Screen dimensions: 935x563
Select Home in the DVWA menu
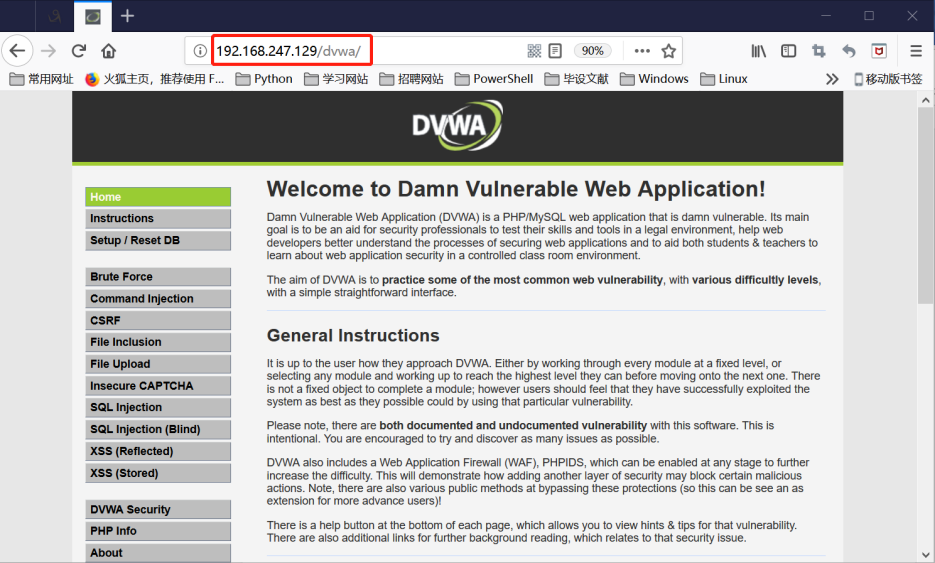coord(158,197)
